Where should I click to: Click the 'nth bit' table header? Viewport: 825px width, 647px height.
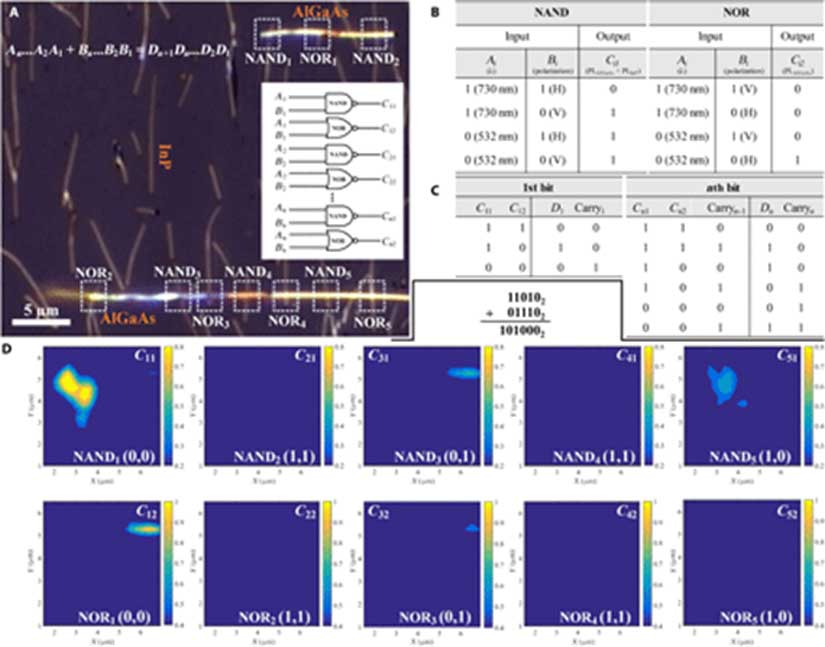coord(722,187)
